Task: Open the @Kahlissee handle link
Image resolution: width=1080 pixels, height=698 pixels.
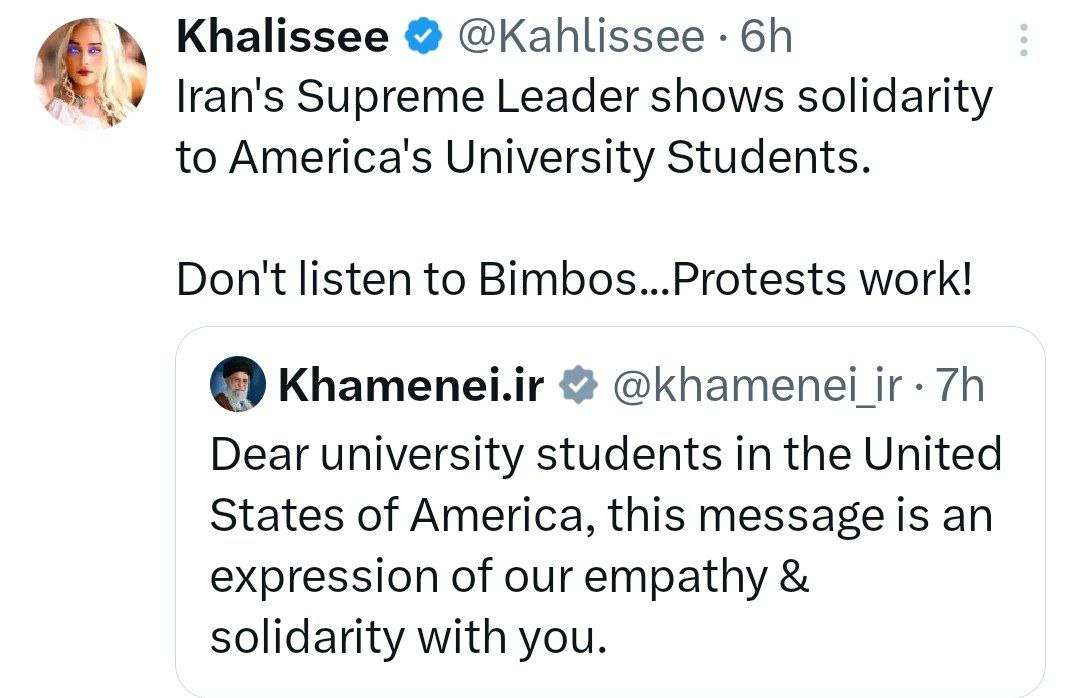Action: point(580,37)
